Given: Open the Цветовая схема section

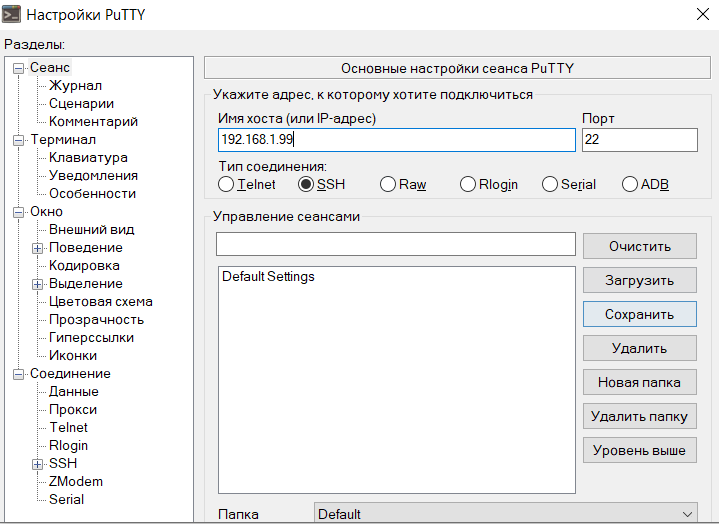Looking at the screenshot, I should coord(100,302).
